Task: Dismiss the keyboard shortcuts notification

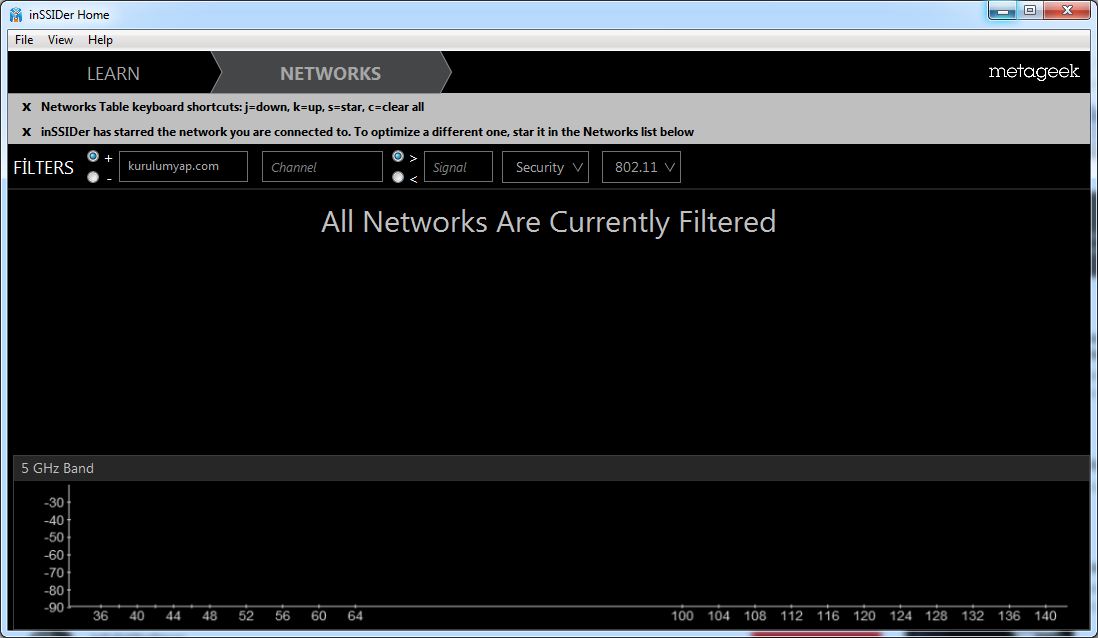Action: pos(27,107)
